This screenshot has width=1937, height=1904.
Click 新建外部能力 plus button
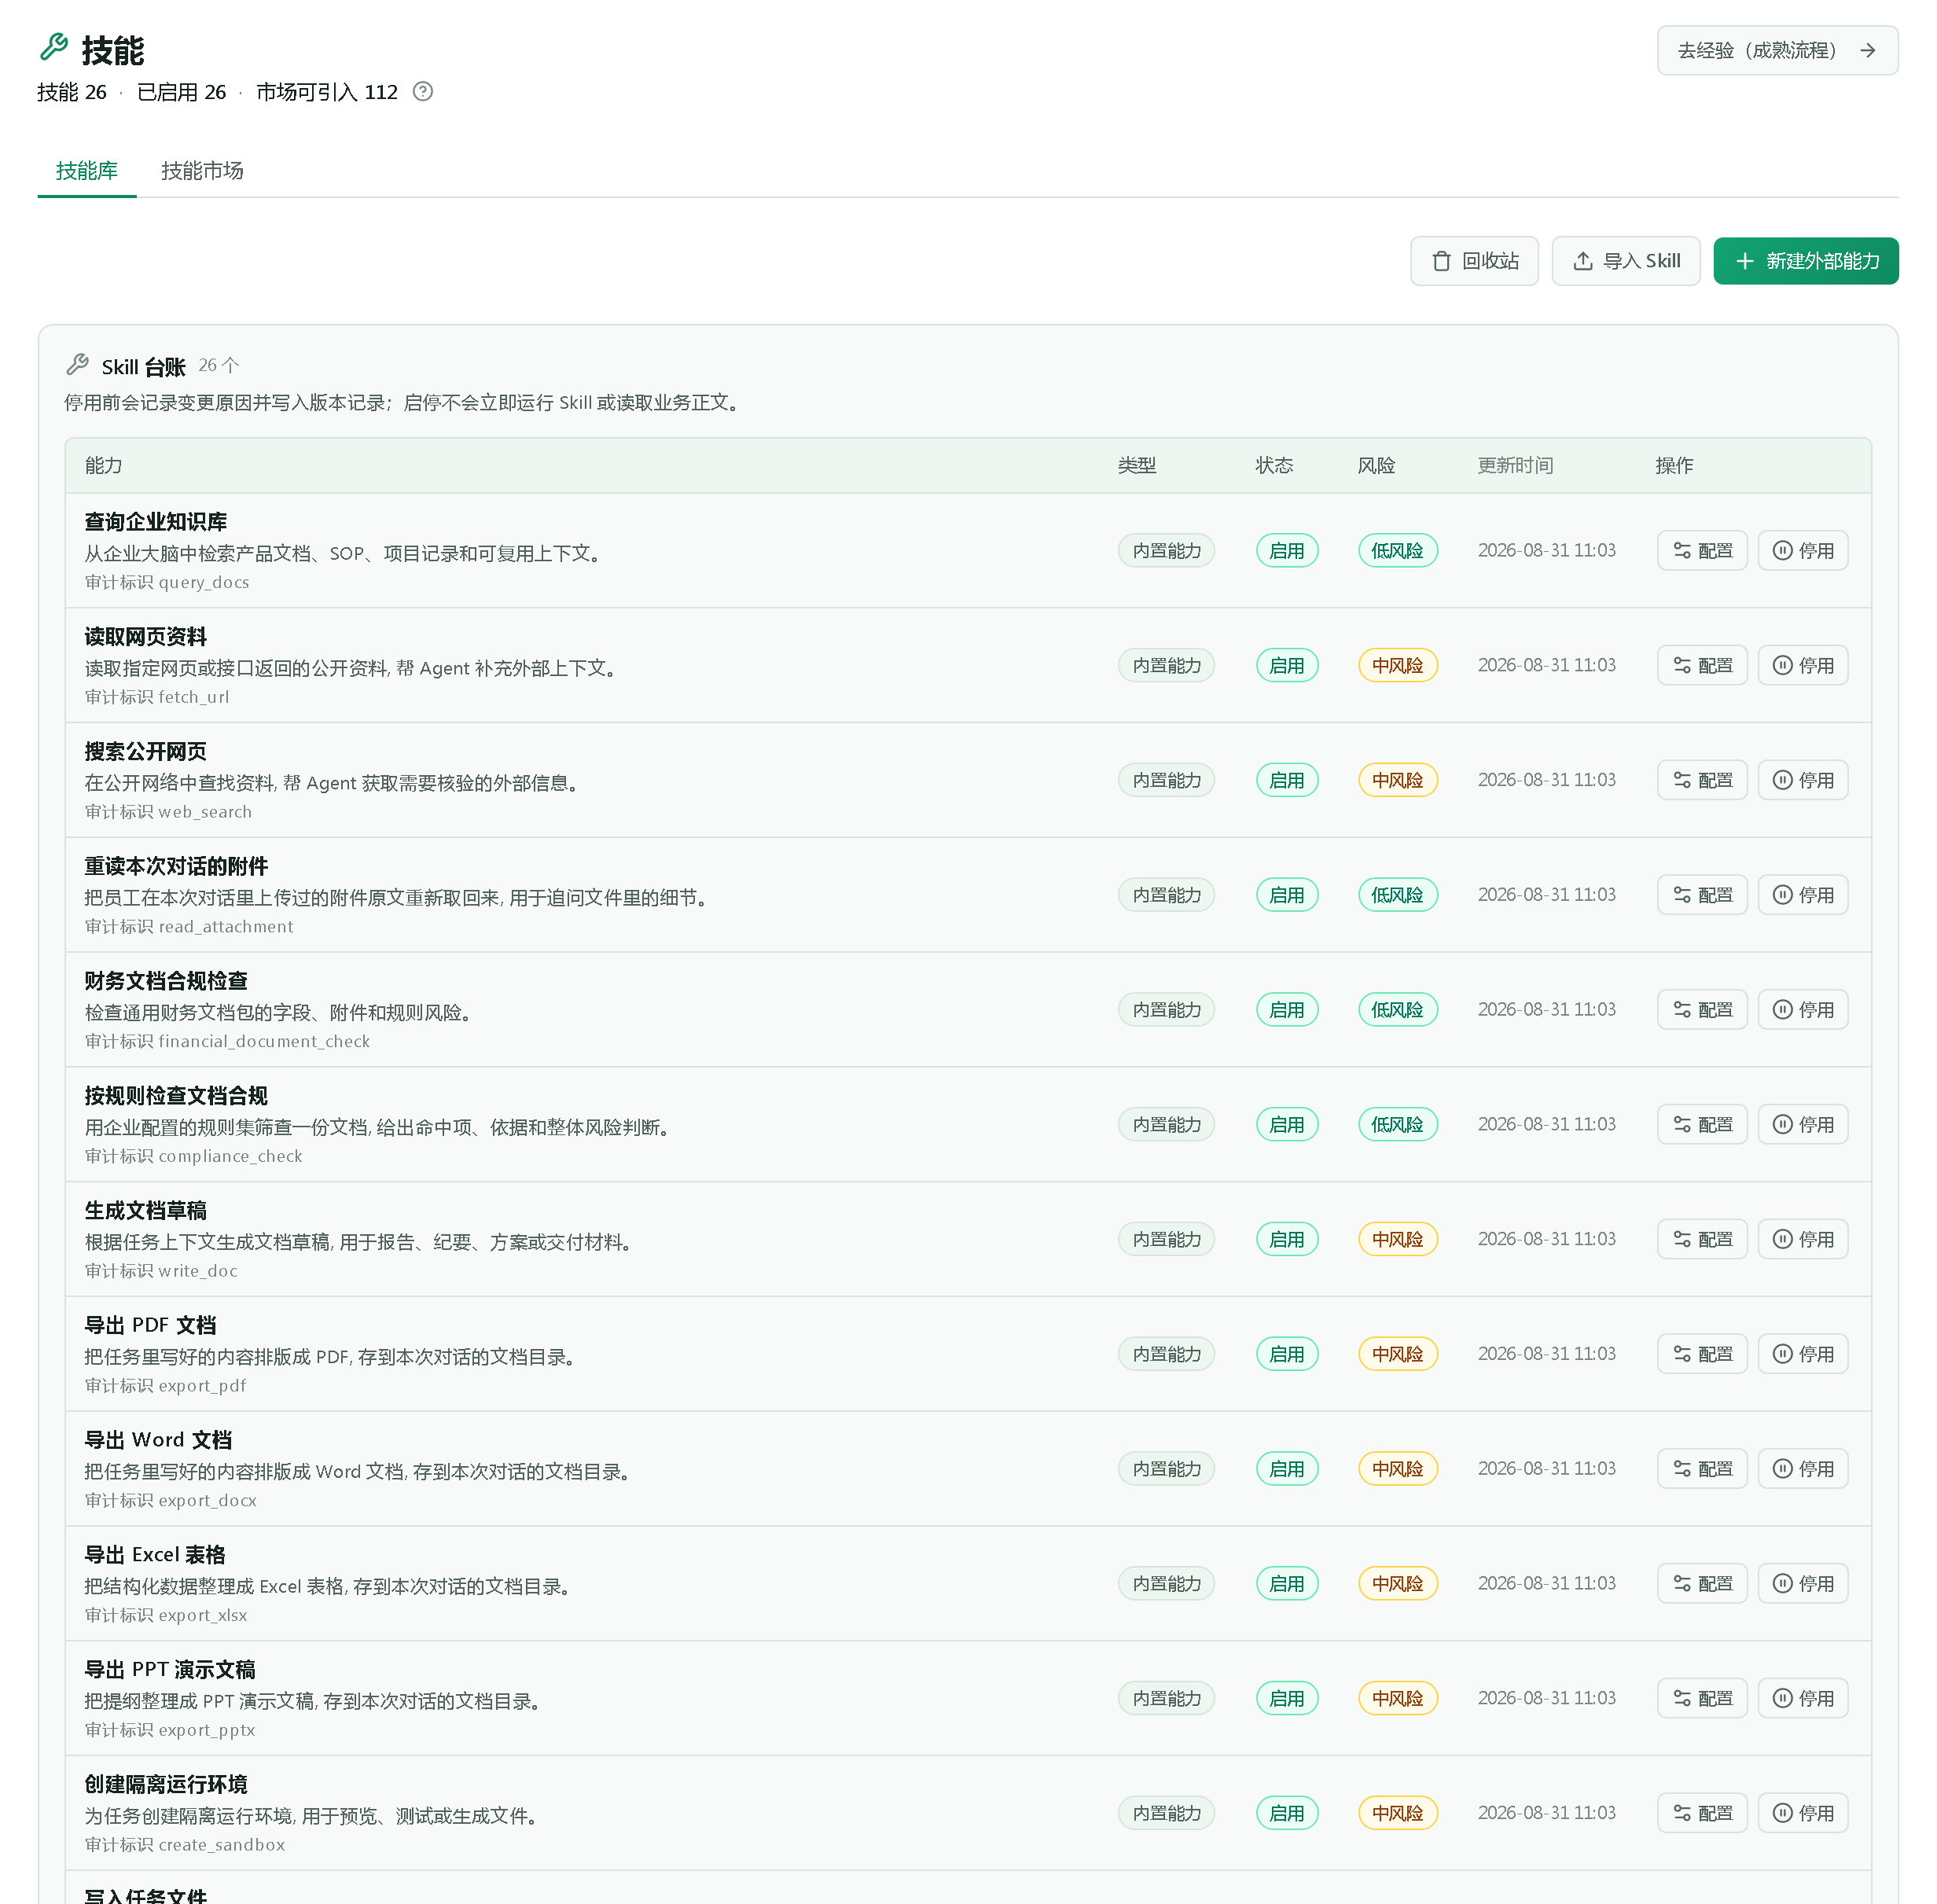pyautogui.click(x=1805, y=261)
